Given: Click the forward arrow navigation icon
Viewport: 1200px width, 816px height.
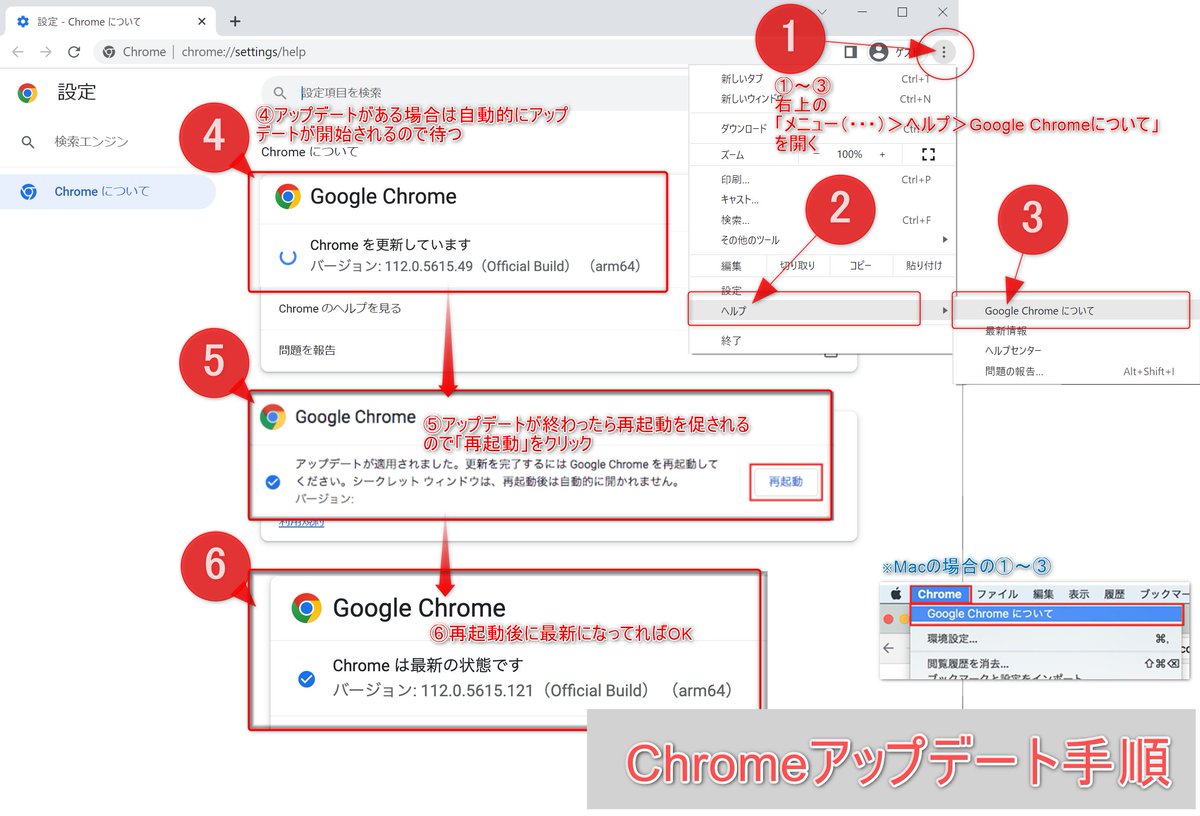Looking at the screenshot, I should [45, 52].
